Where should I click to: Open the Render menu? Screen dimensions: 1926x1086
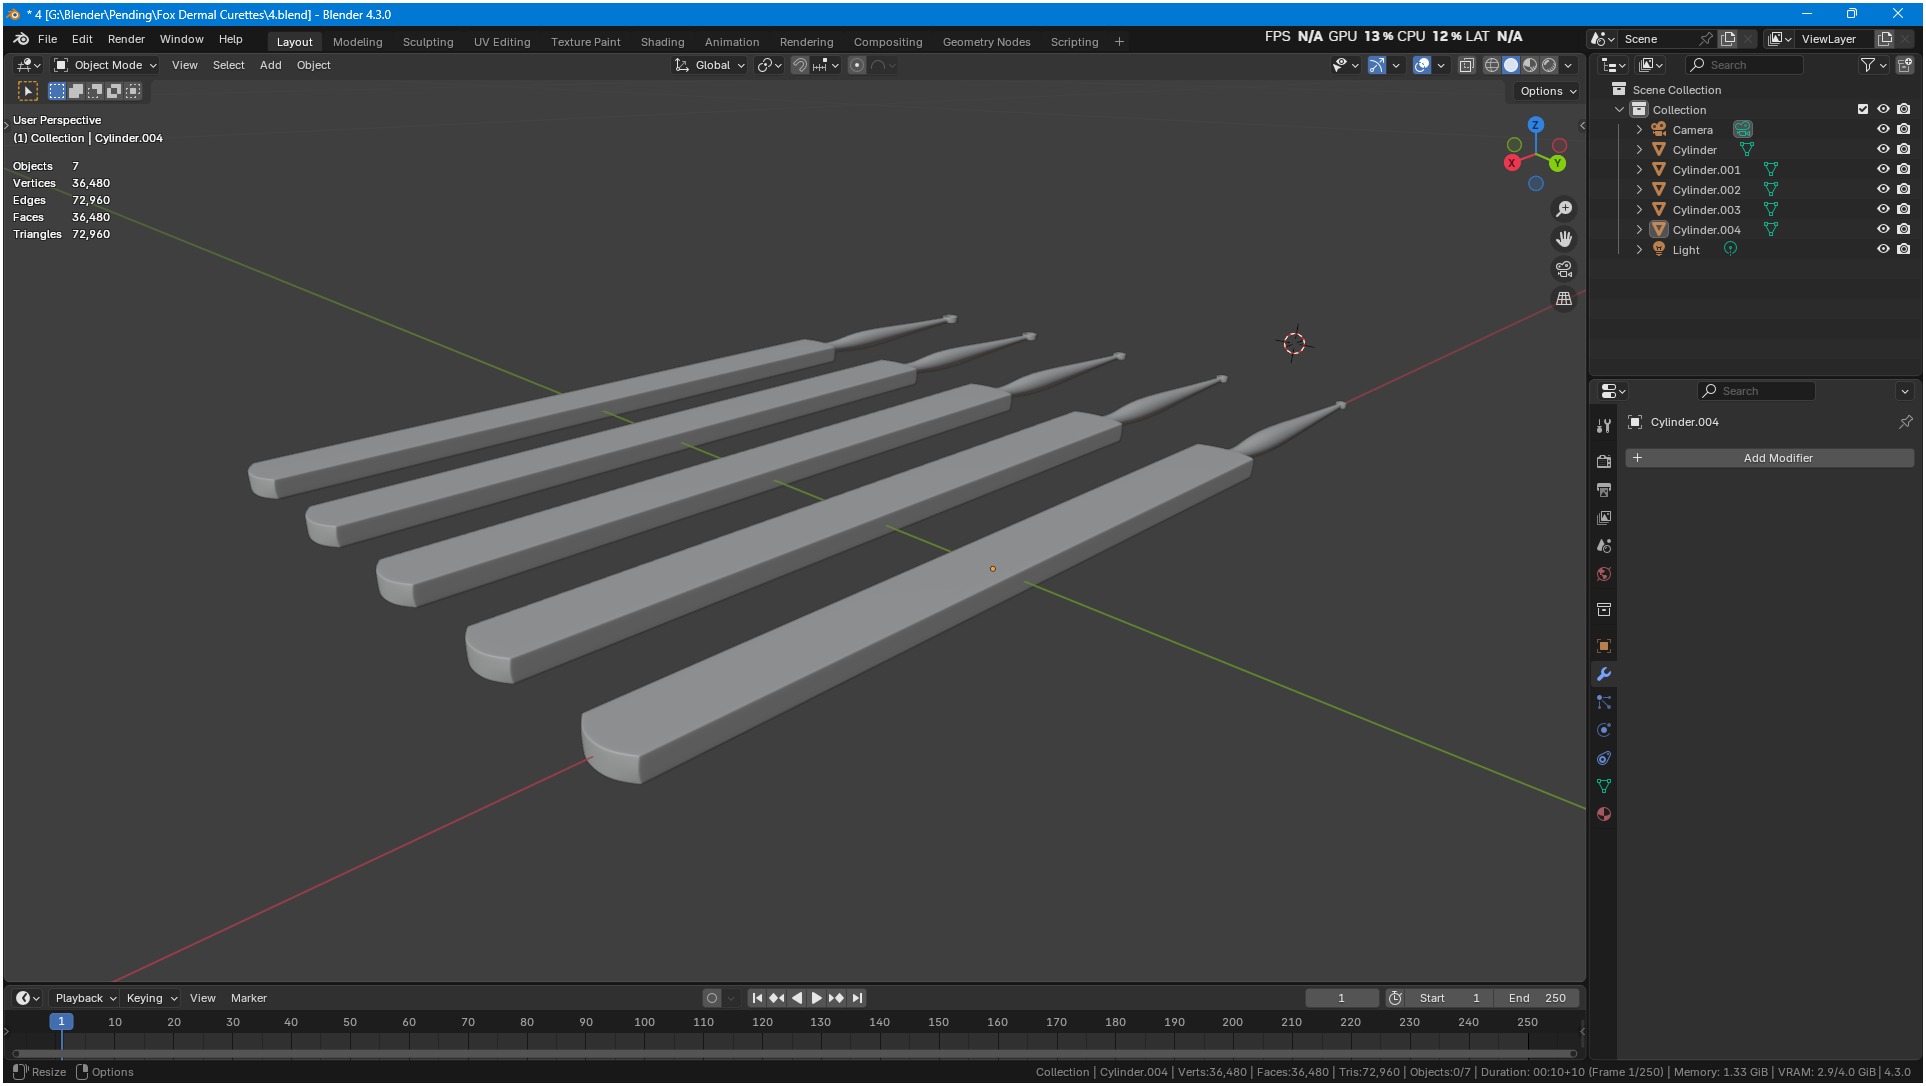tap(126, 39)
